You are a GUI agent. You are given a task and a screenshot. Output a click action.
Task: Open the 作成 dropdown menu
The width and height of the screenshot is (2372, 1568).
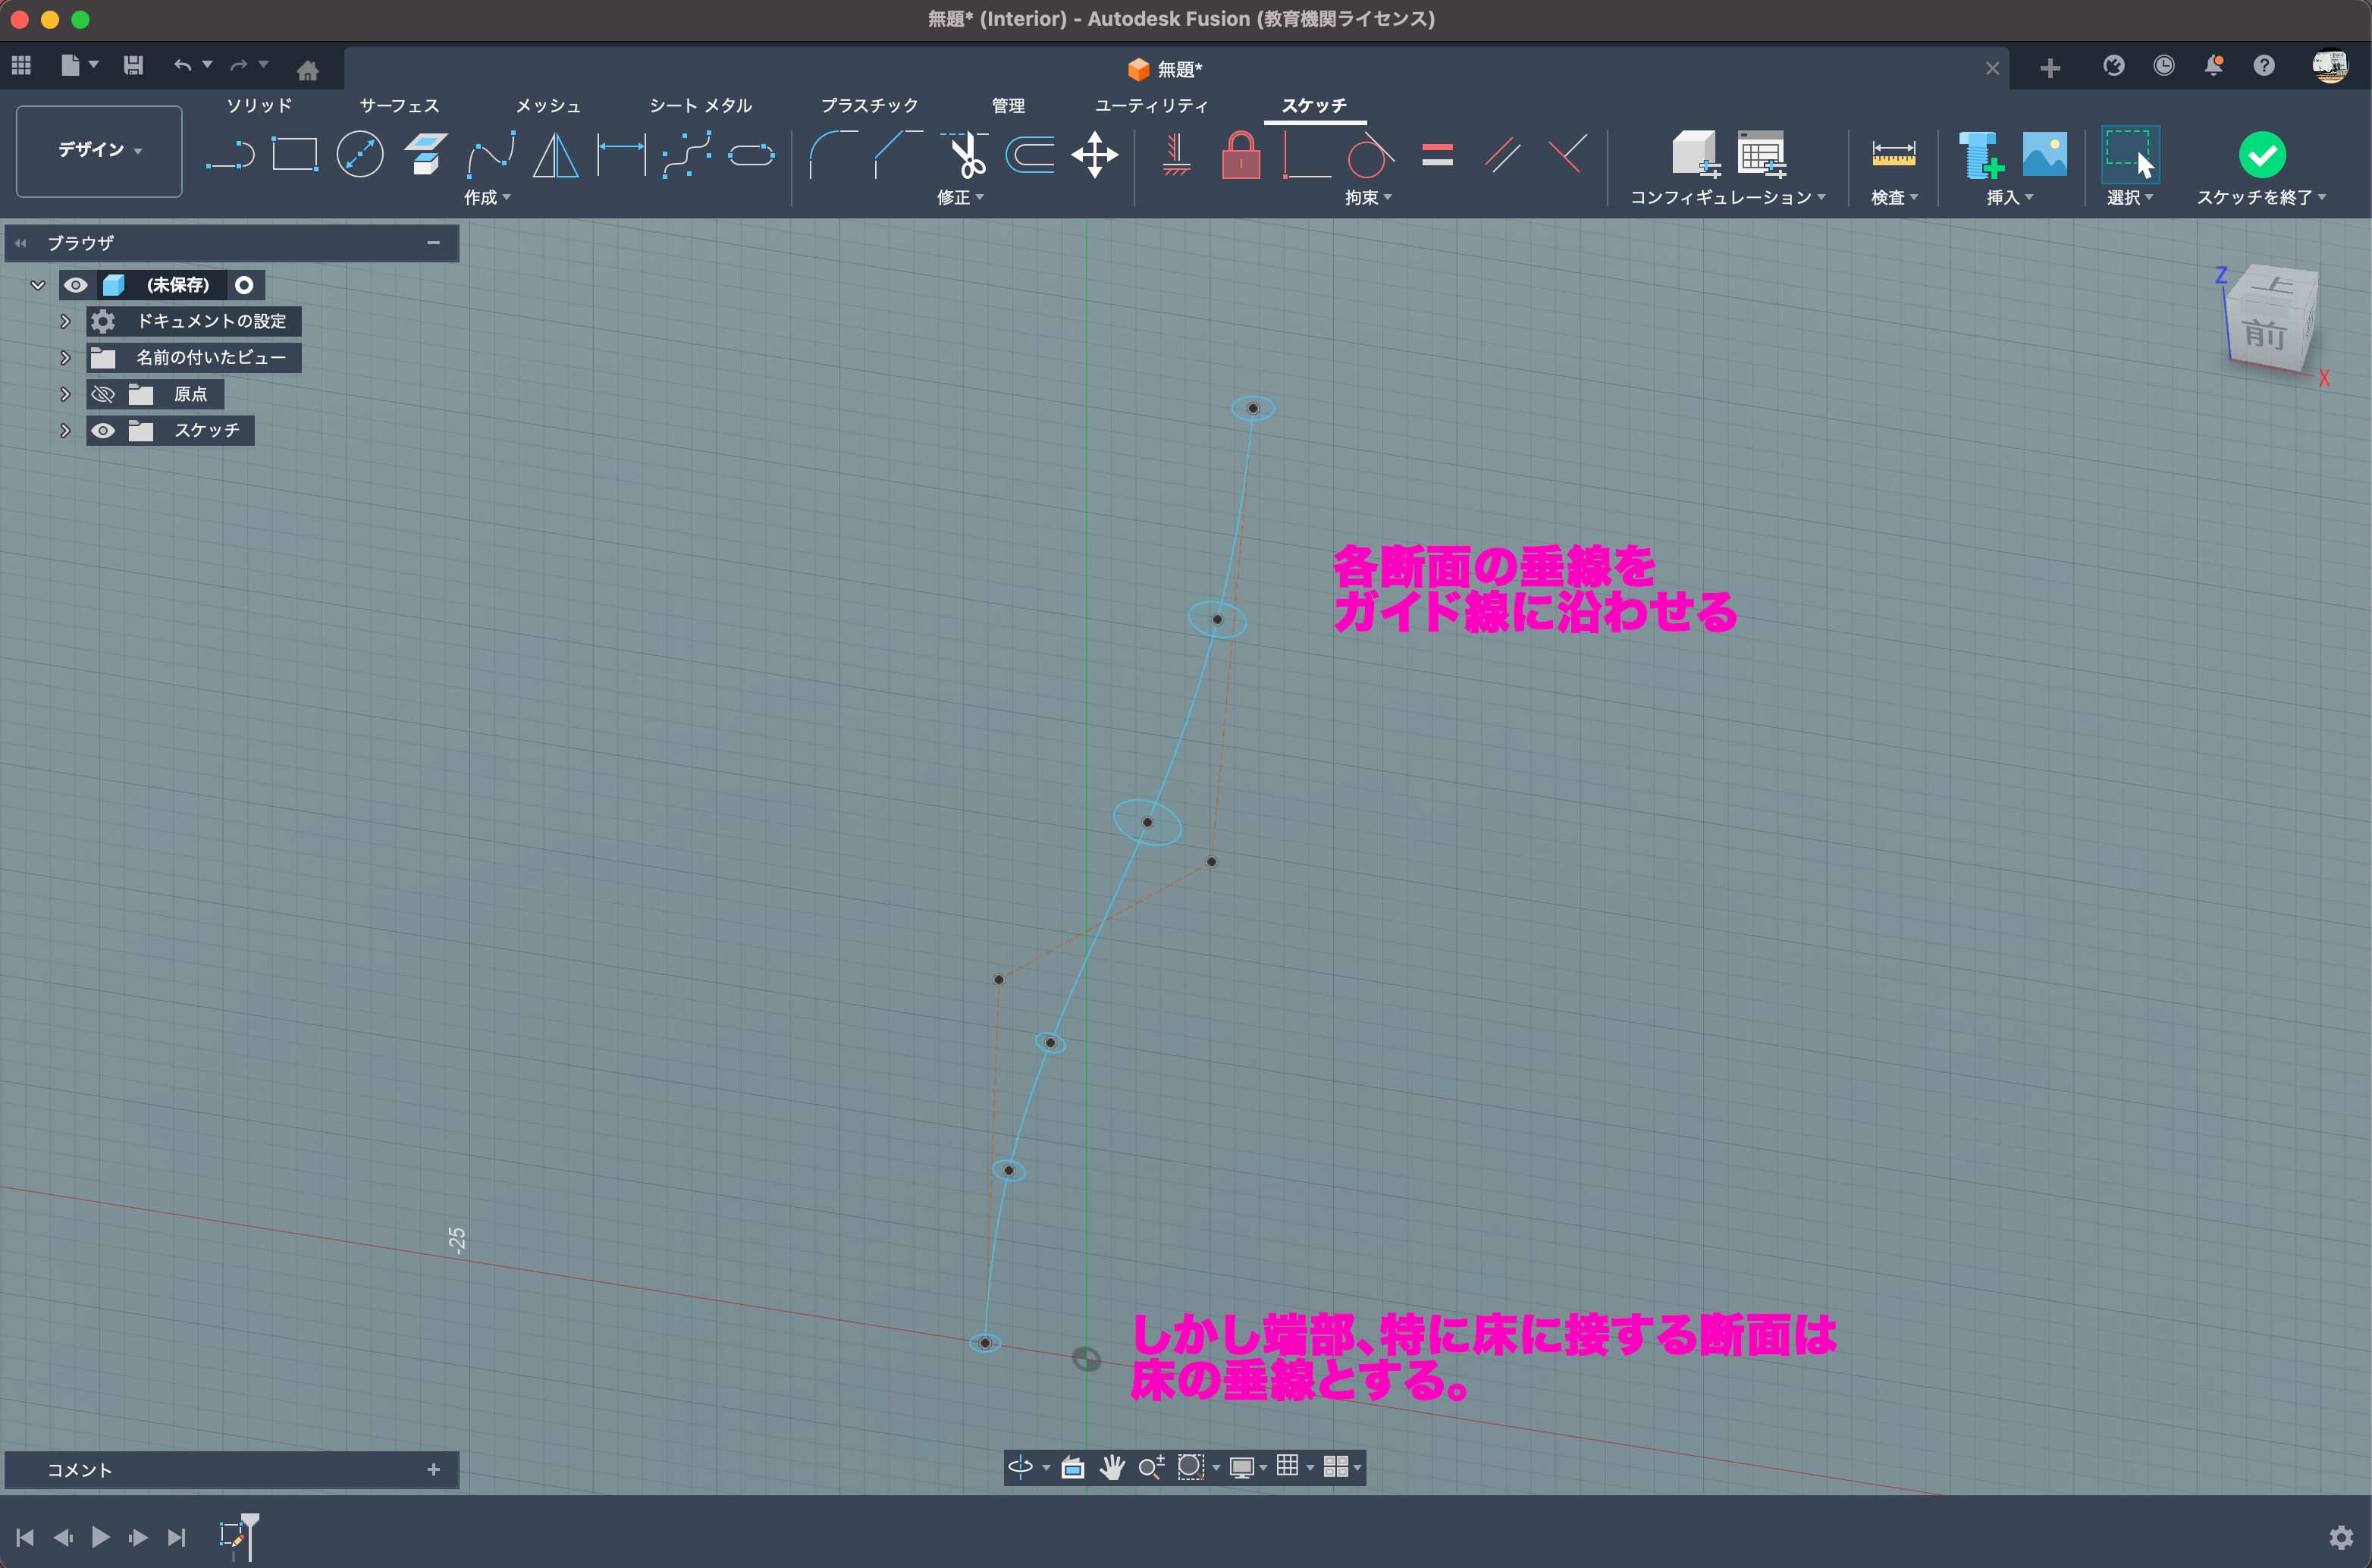[x=487, y=198]
